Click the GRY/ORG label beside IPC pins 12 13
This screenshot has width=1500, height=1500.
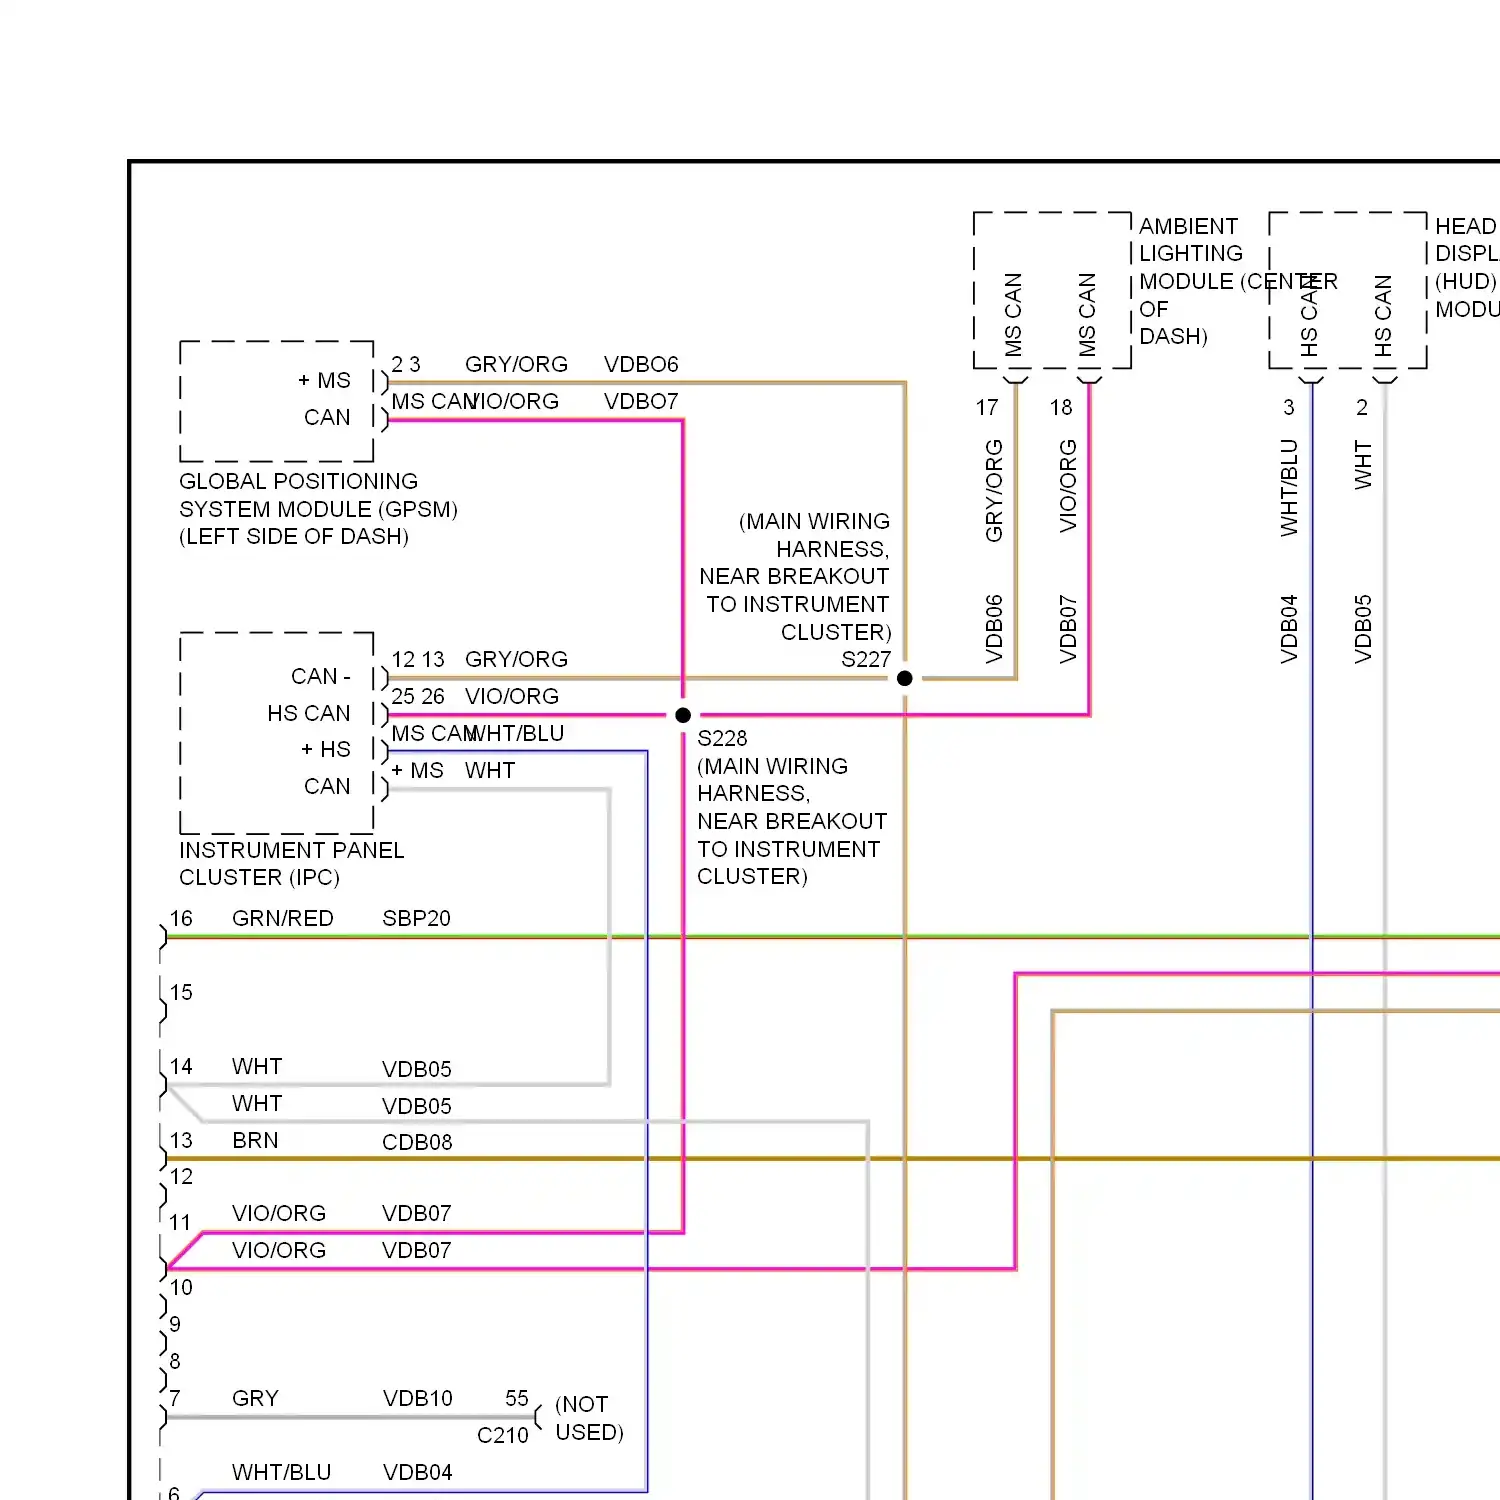(516, 659)
